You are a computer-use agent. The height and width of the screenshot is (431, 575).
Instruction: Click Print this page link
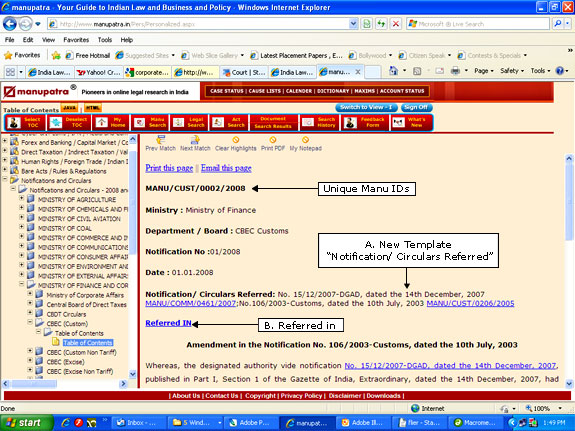coord(169,168)
